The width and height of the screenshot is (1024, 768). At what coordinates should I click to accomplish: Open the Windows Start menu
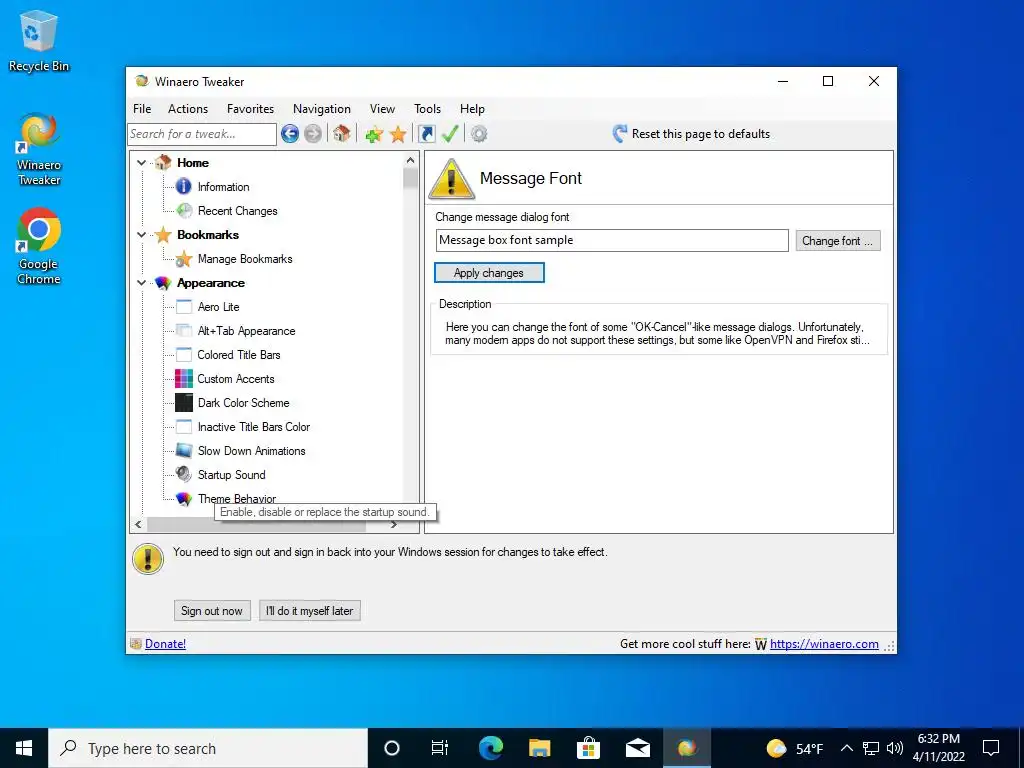pos(24,748)
